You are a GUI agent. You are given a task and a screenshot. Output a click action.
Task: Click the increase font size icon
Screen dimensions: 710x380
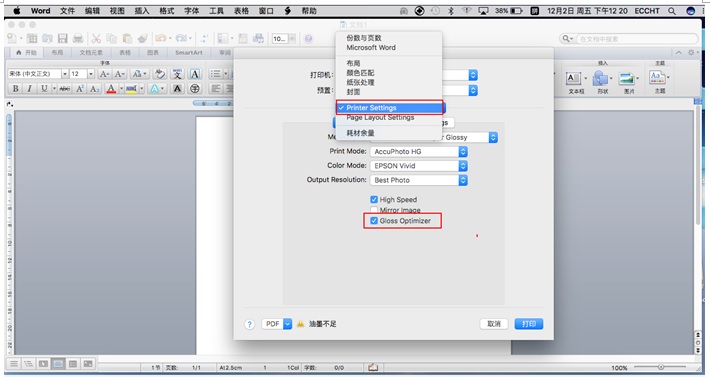[104, 74]
